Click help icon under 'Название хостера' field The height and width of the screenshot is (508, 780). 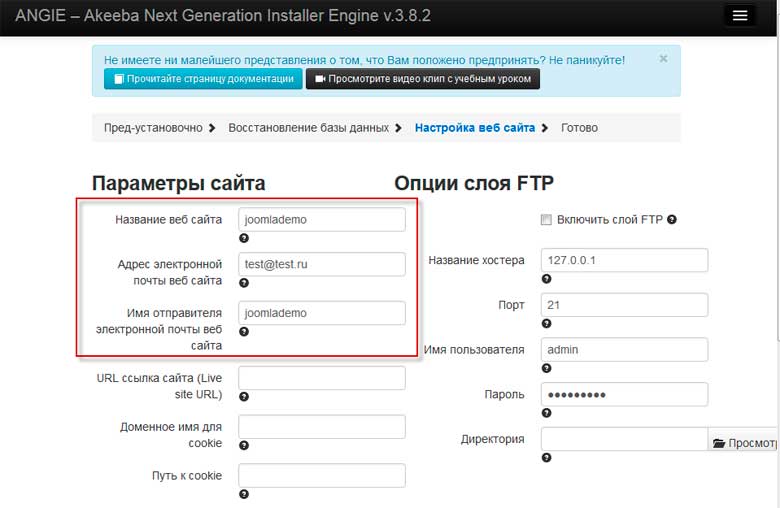(546, 279)
